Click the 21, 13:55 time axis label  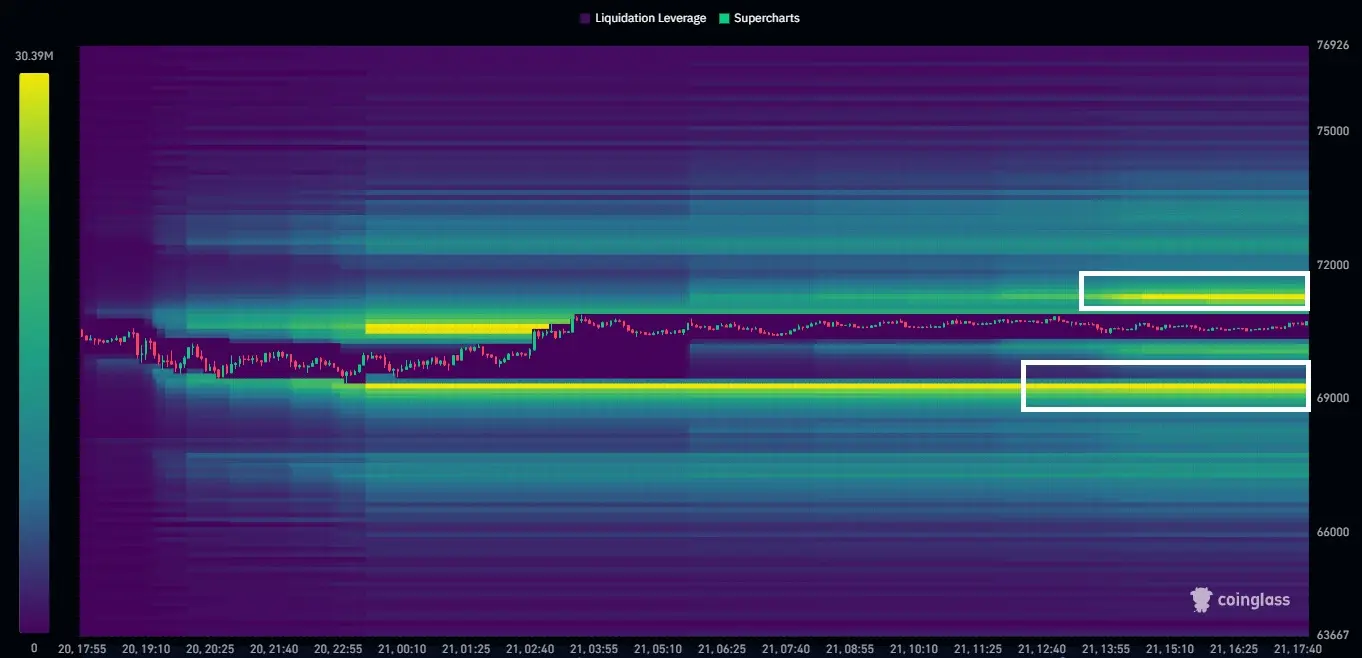tap(1106, 649)
